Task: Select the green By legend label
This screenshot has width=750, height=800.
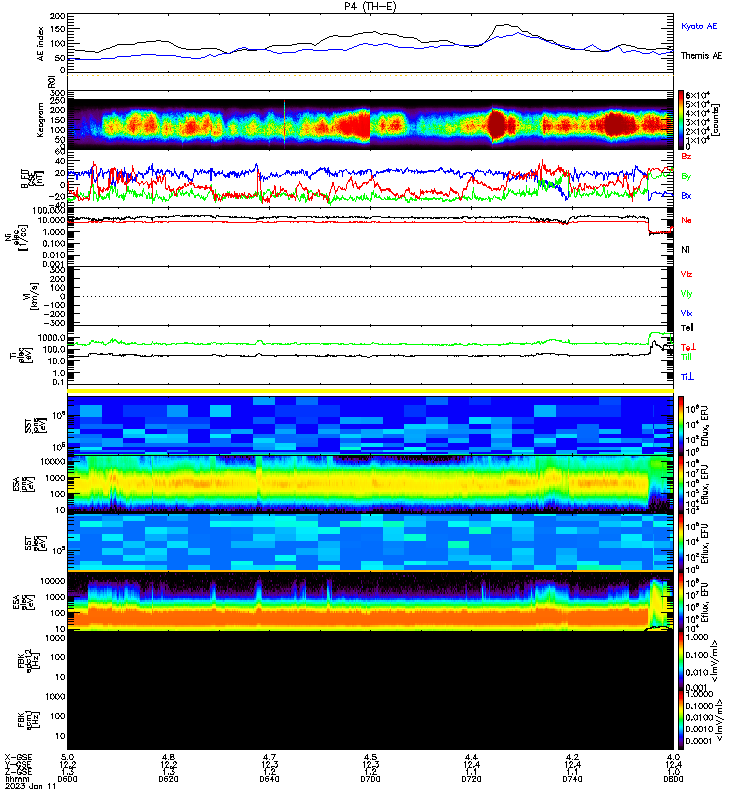Action: tap(686, 176)
